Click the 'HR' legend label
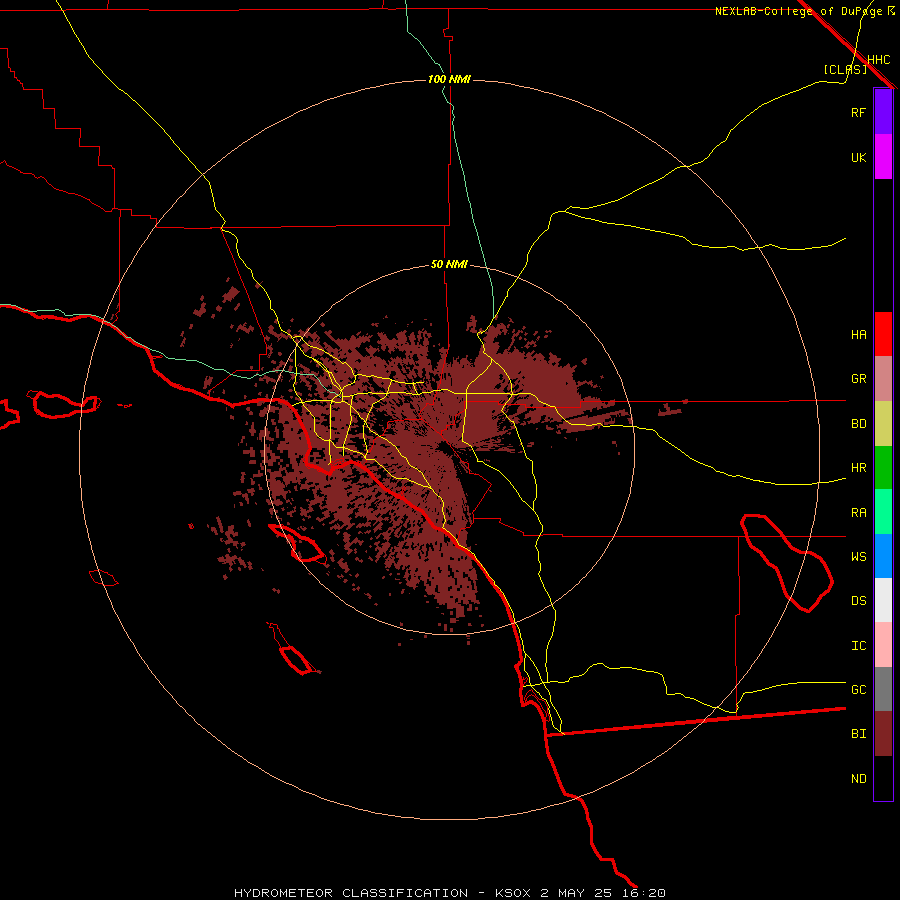The width and height of the screenshot is (900, 900). pyautogui.click(x=858, y=468)
